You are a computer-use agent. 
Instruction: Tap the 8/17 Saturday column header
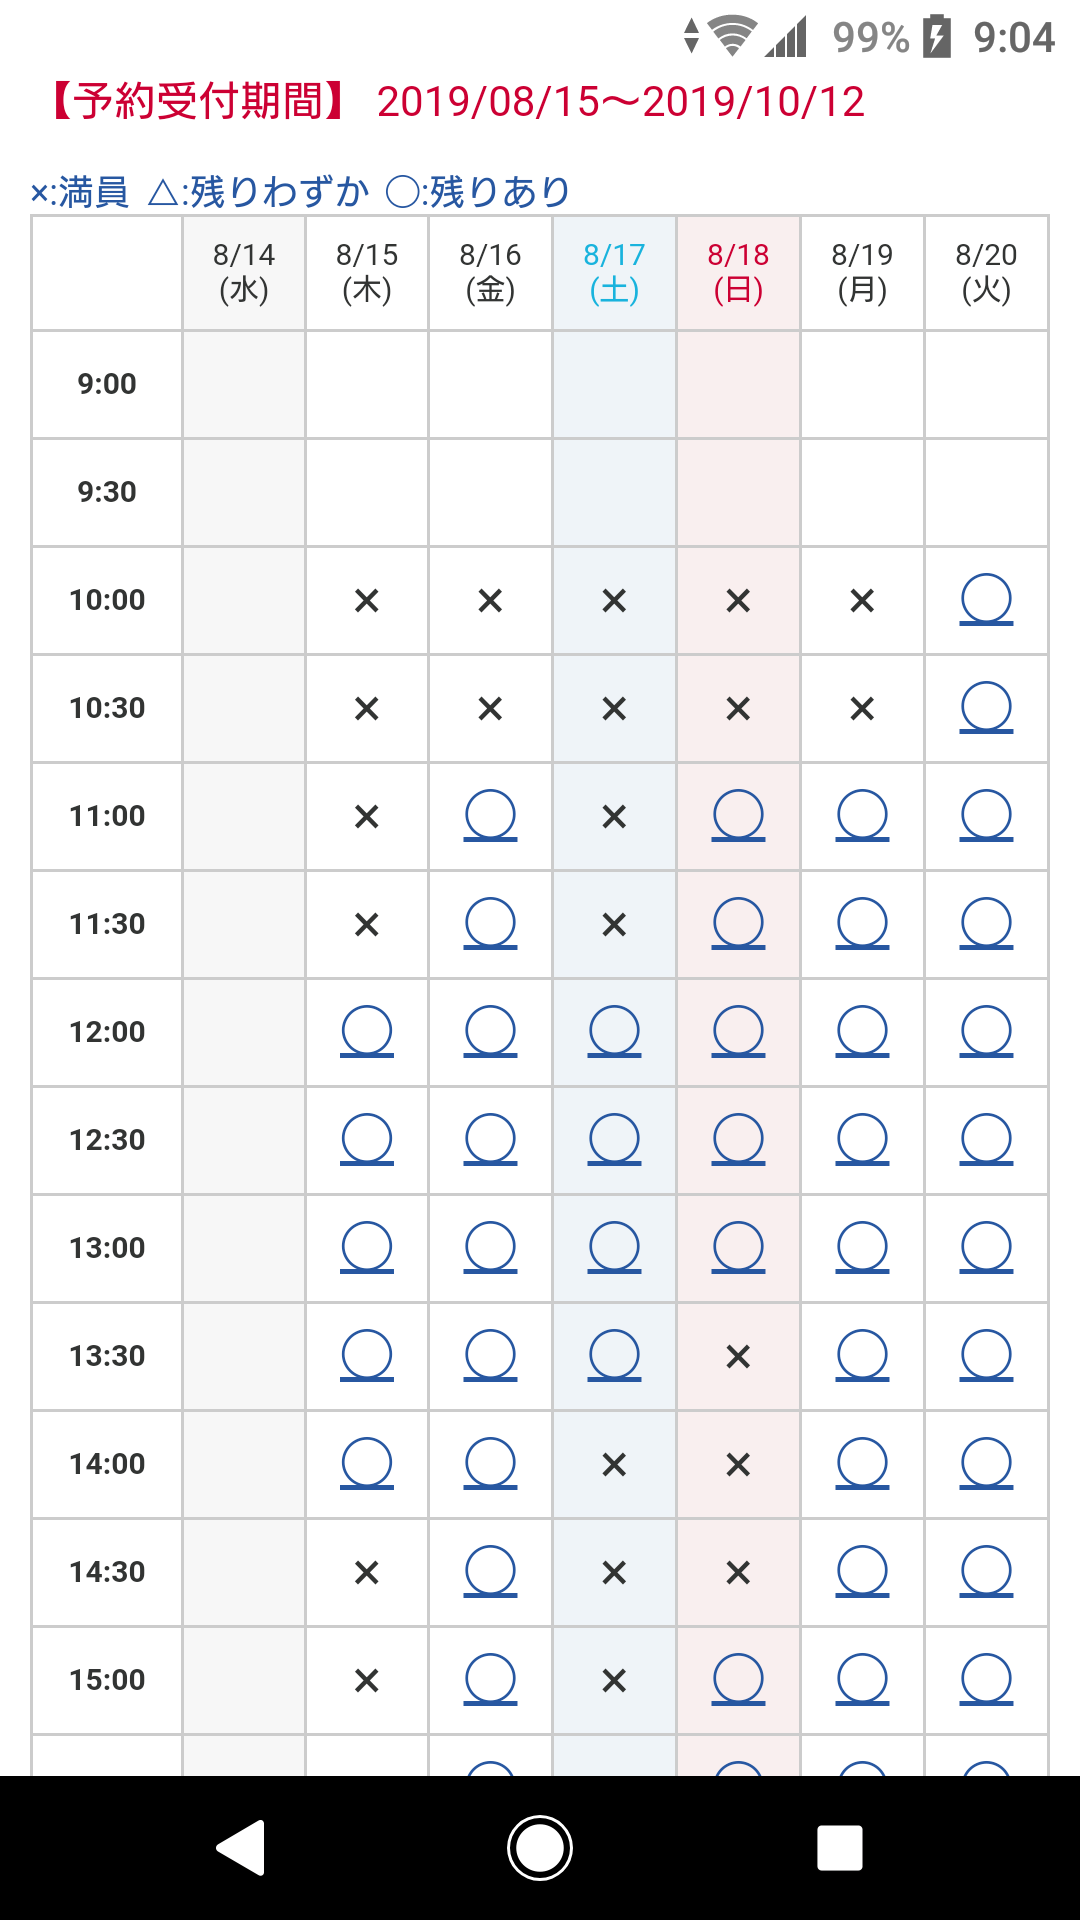[x=614, y=272]
